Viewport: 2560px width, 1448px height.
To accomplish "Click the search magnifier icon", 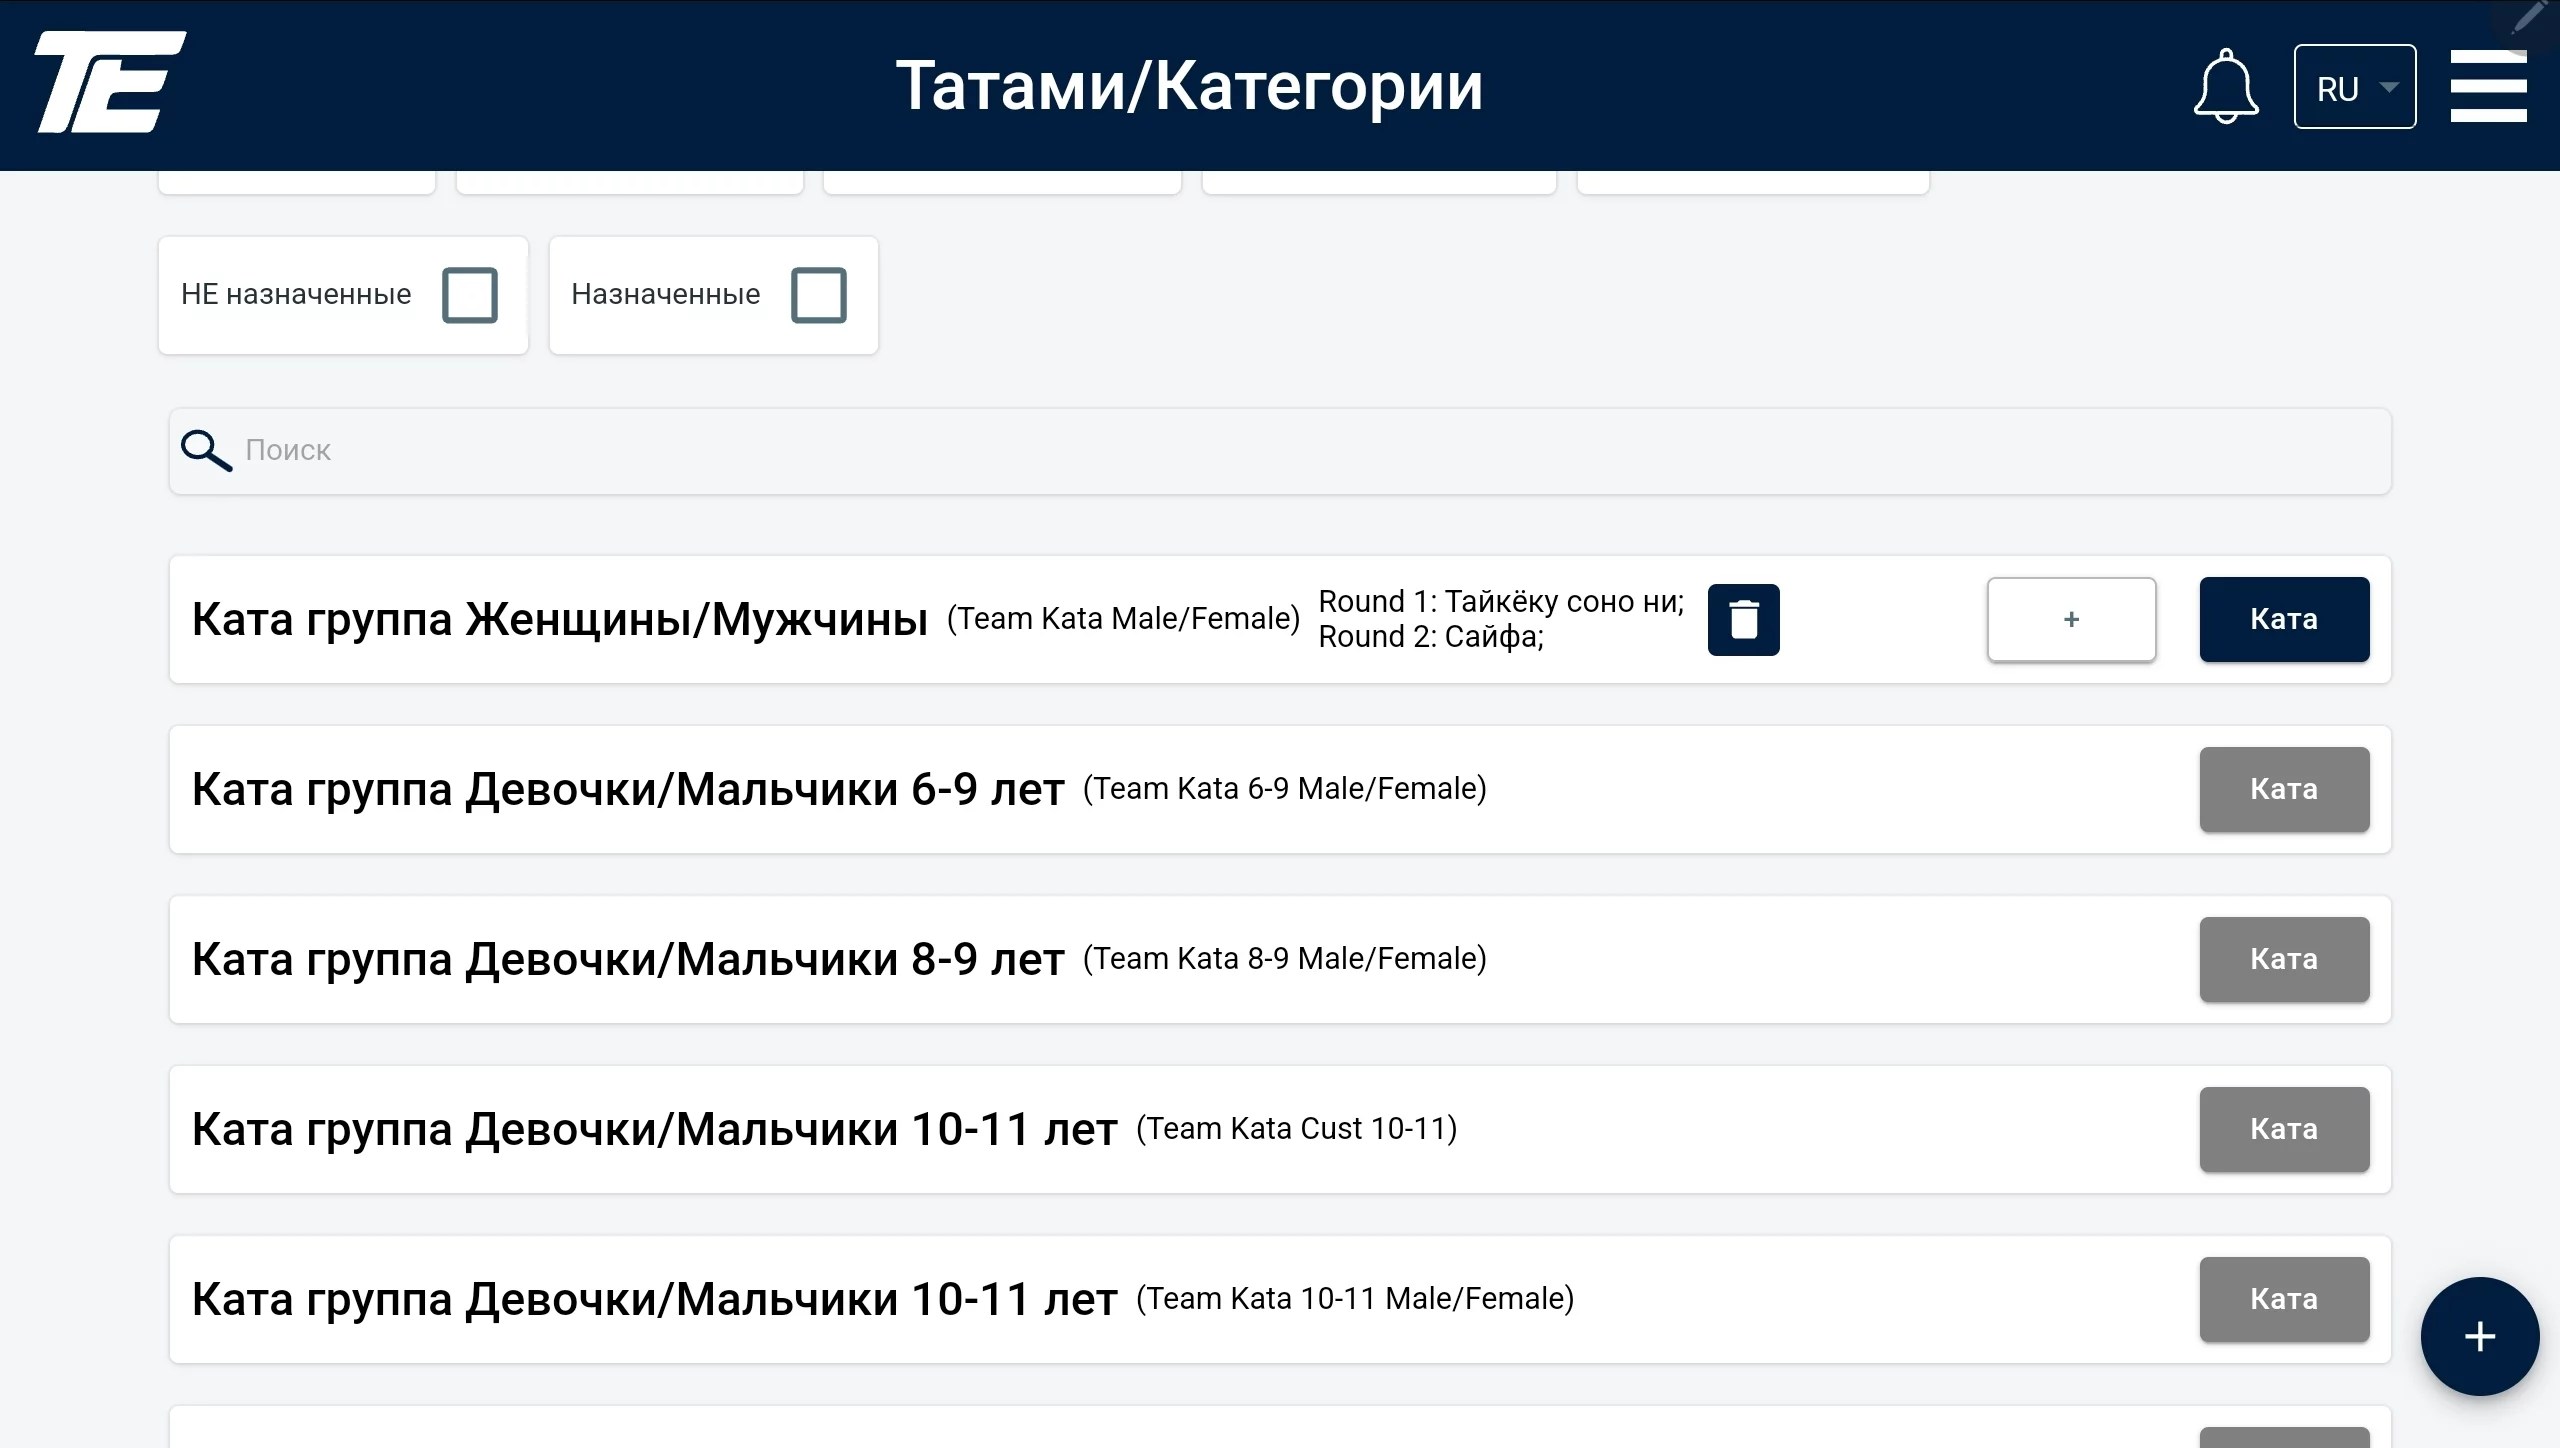I will click(x=206, y=451).
